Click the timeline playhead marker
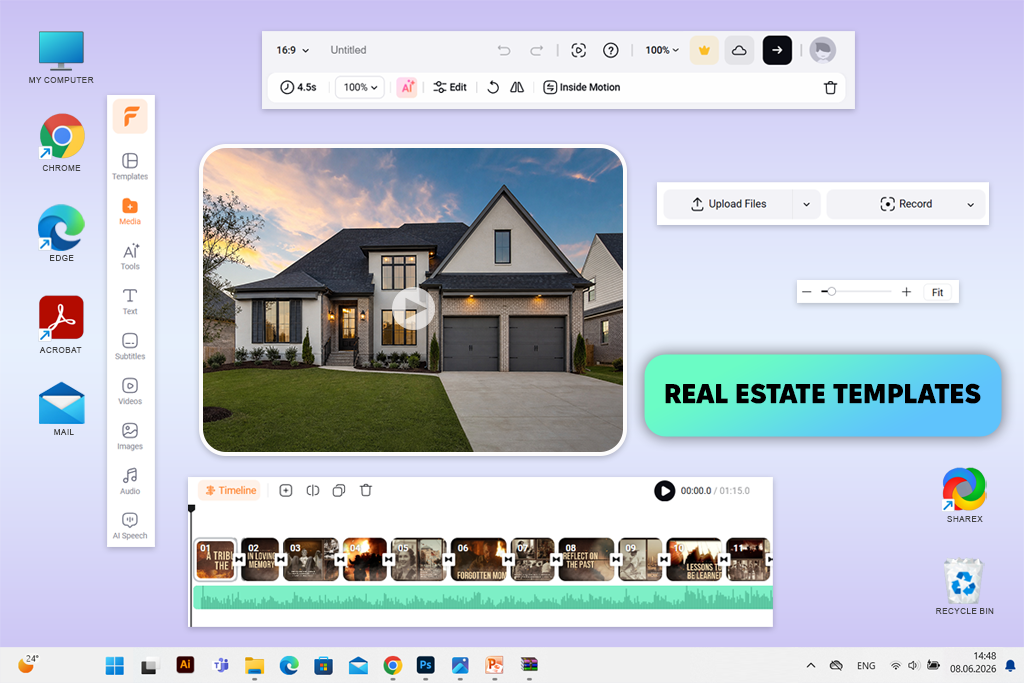This screenshot has width=1024, height=683. 191,508
